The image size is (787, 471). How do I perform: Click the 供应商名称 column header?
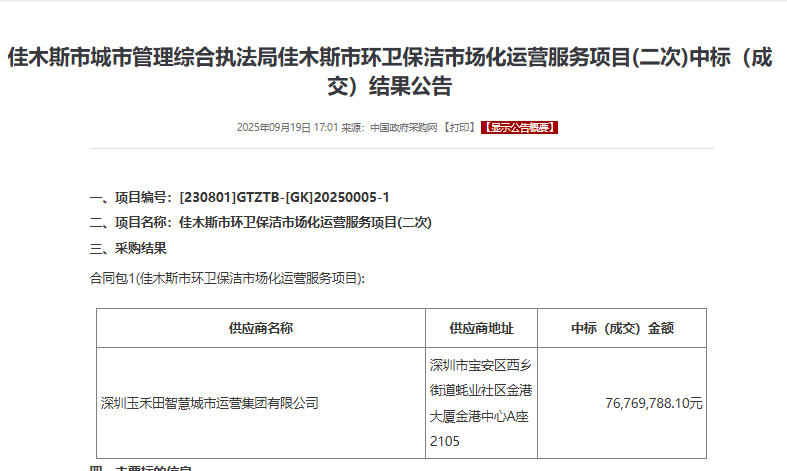tap(261, 328)
